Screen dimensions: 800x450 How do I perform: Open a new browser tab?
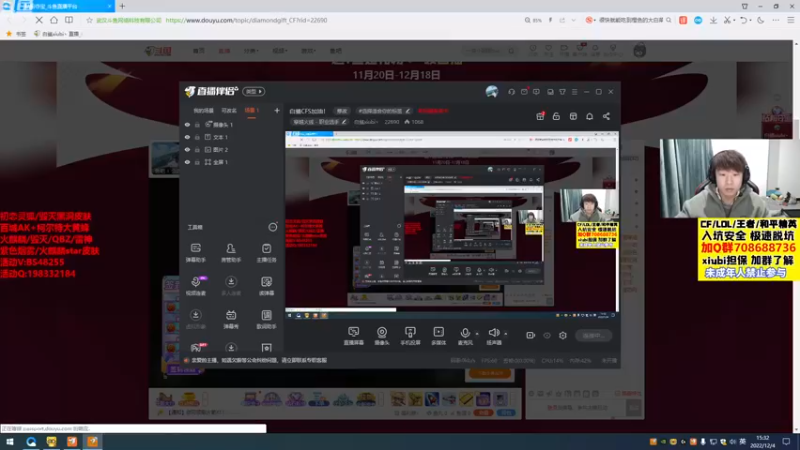pos(122,6)
